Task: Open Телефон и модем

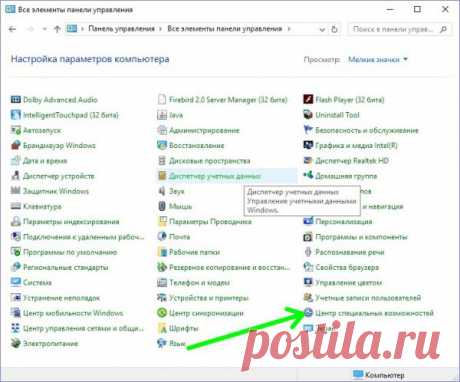Action: pos(199,283)
